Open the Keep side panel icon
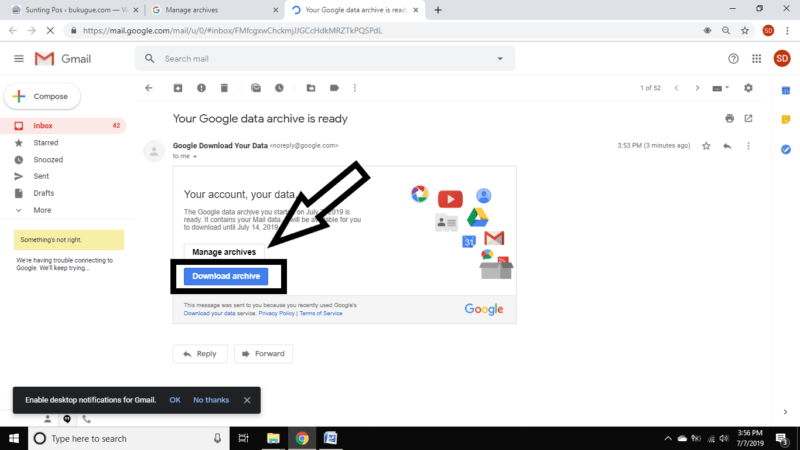The width and height of the screenshot is (800, 450). pyautogui.click(x=786, y=119)
